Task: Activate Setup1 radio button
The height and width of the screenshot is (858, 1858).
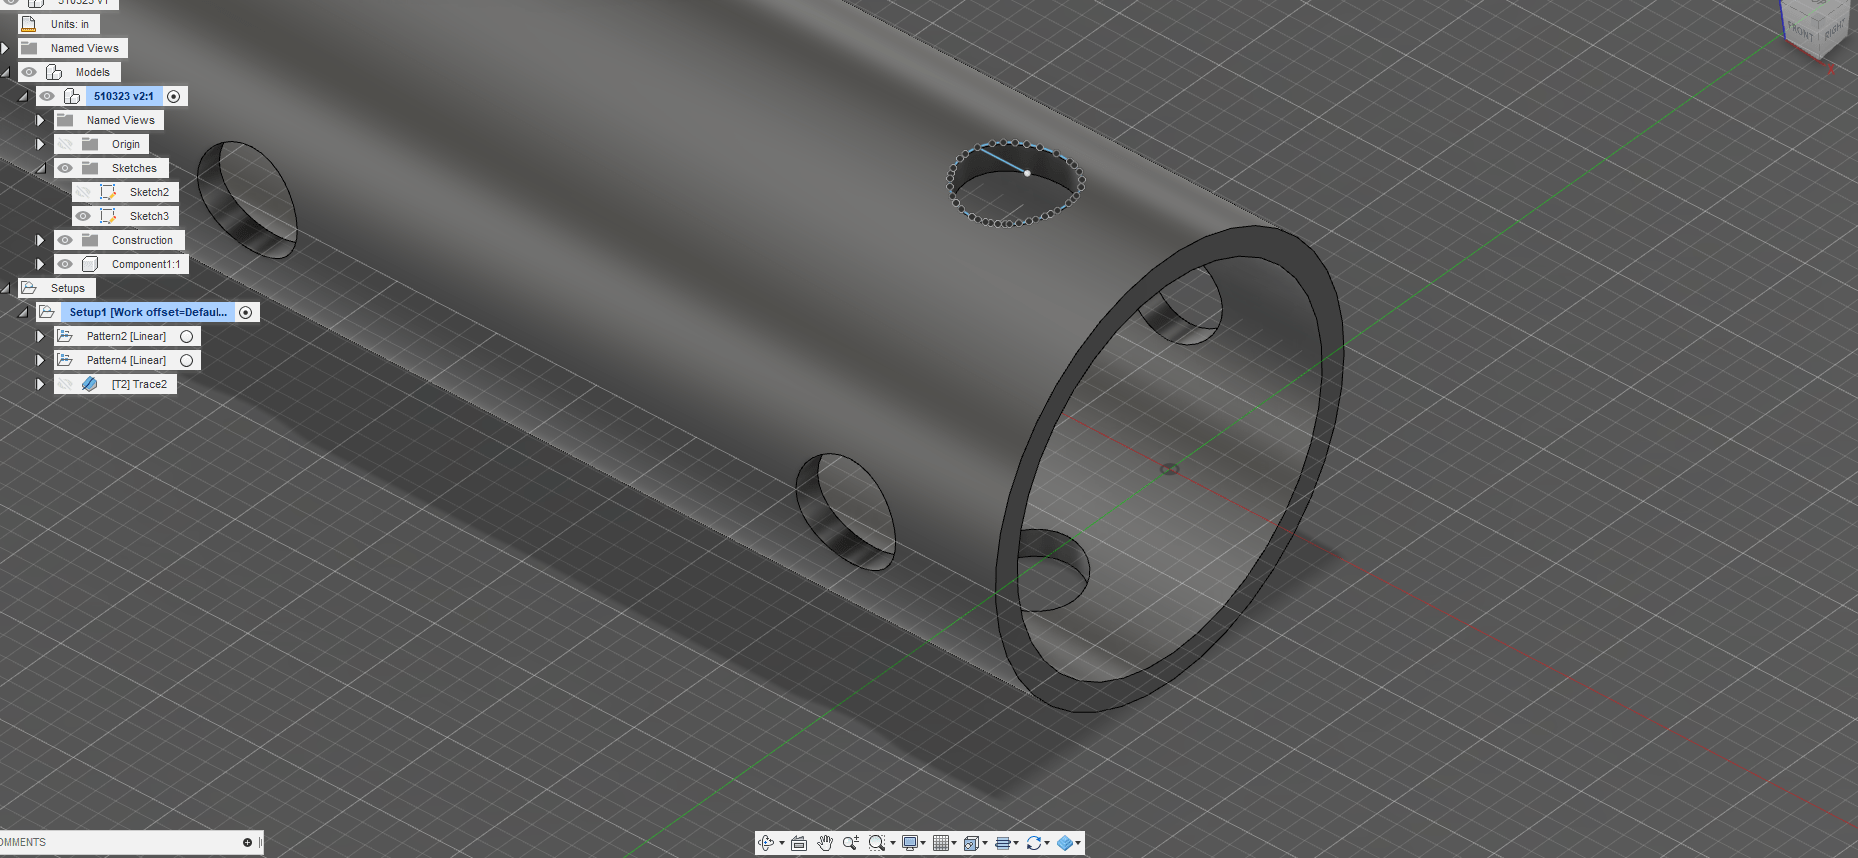Action: pos(246,312)
